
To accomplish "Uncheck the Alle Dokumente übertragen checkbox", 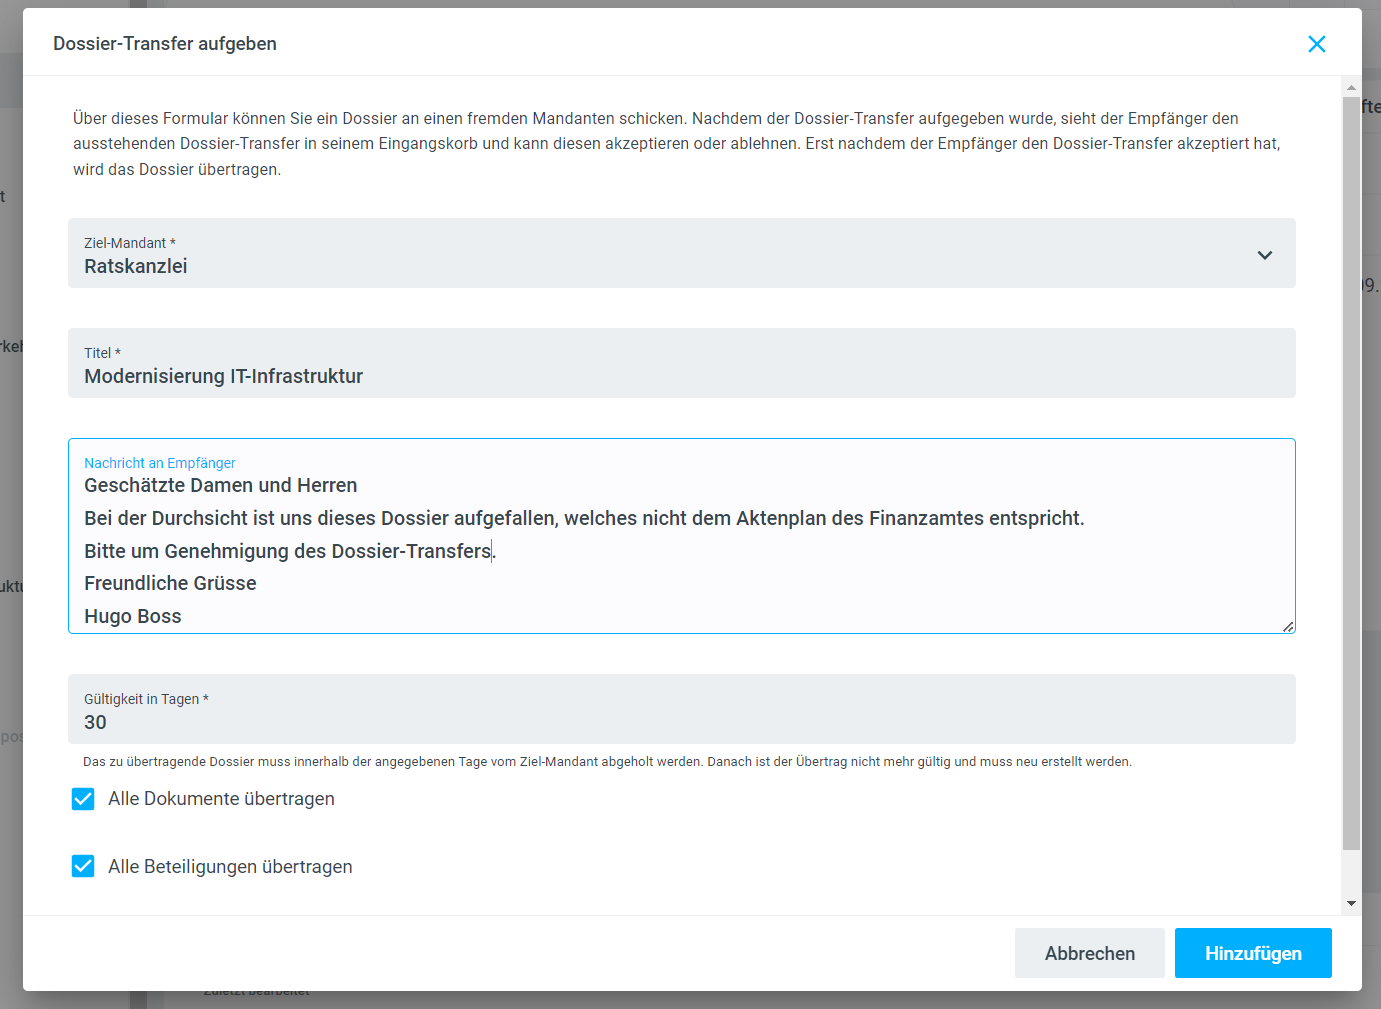I will [x=83, y=799].
